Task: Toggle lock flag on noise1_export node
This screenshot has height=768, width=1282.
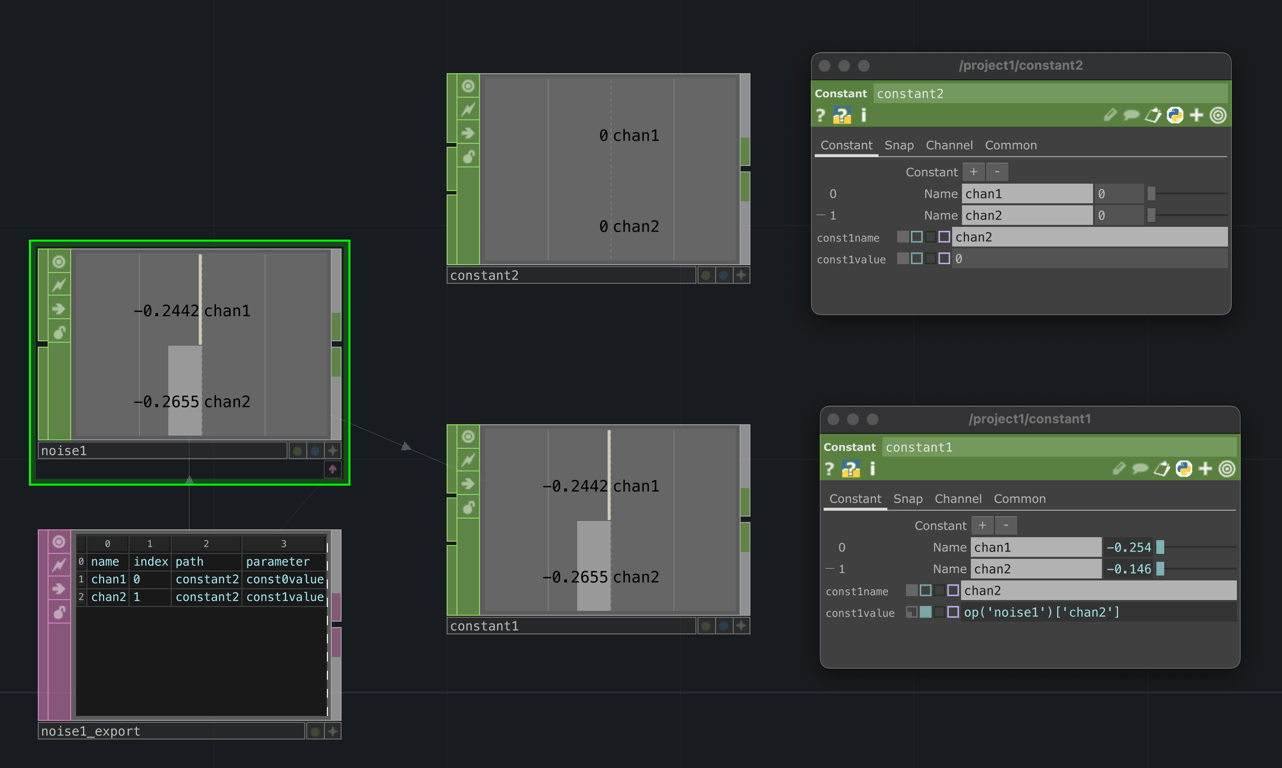Action: coord(59,612)
